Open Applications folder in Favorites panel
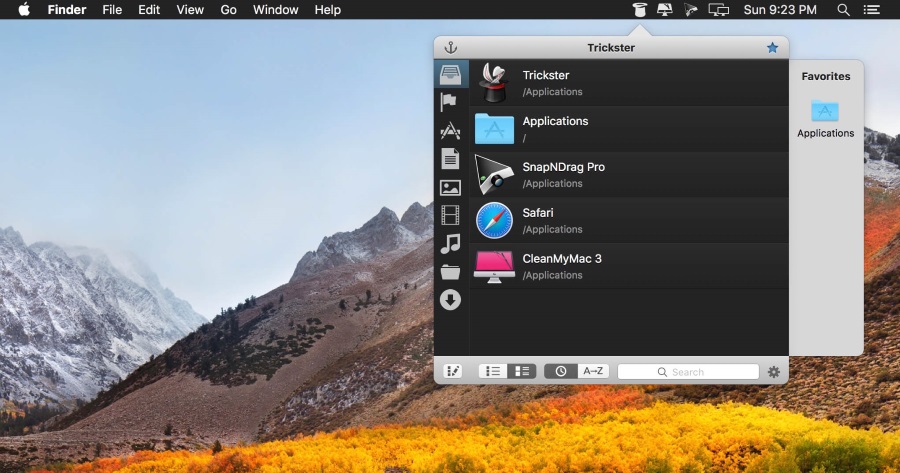This screenshot has height=473, width=900. coord(825,119)
